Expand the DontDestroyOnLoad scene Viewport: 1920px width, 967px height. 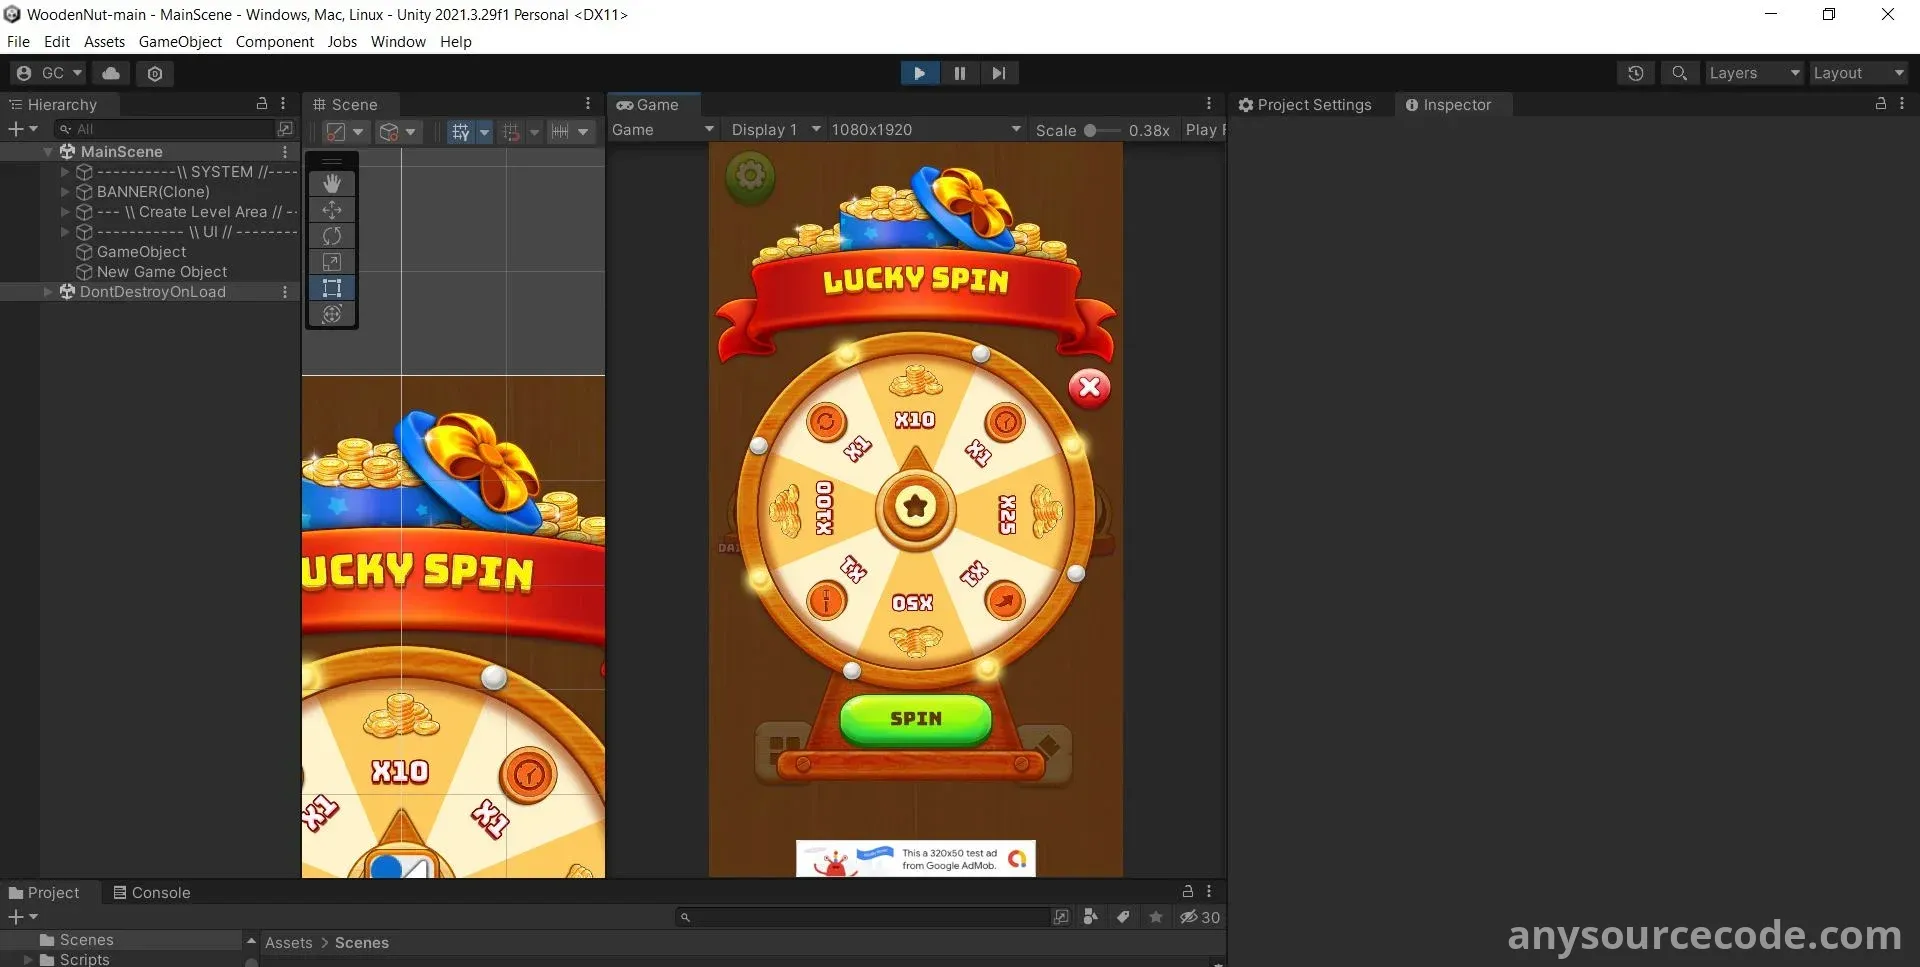[48, 292]
